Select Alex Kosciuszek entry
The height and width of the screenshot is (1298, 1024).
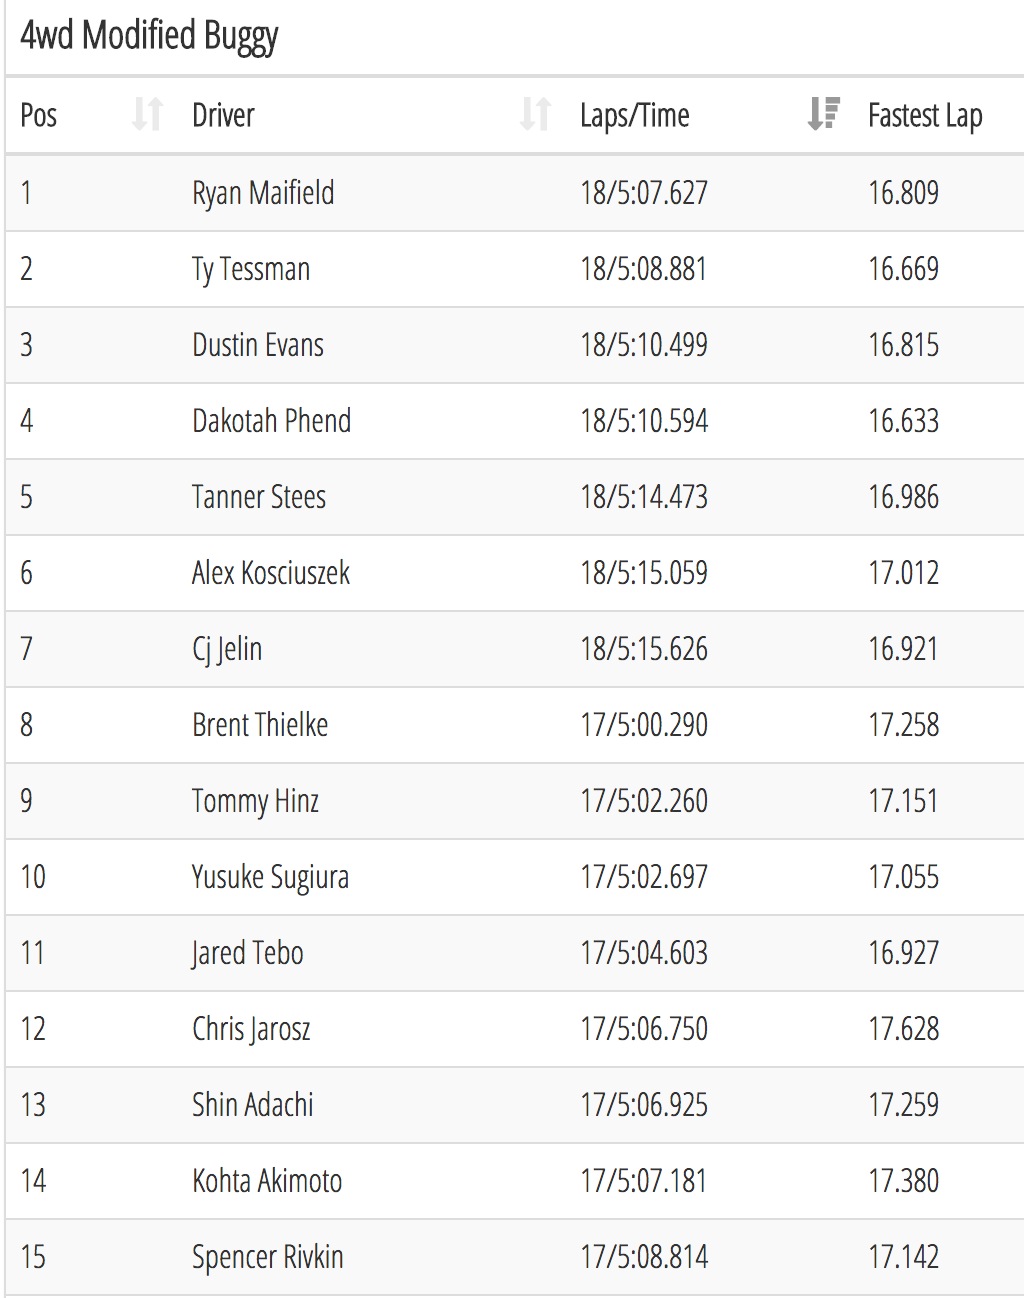click(x=271, y=573)
